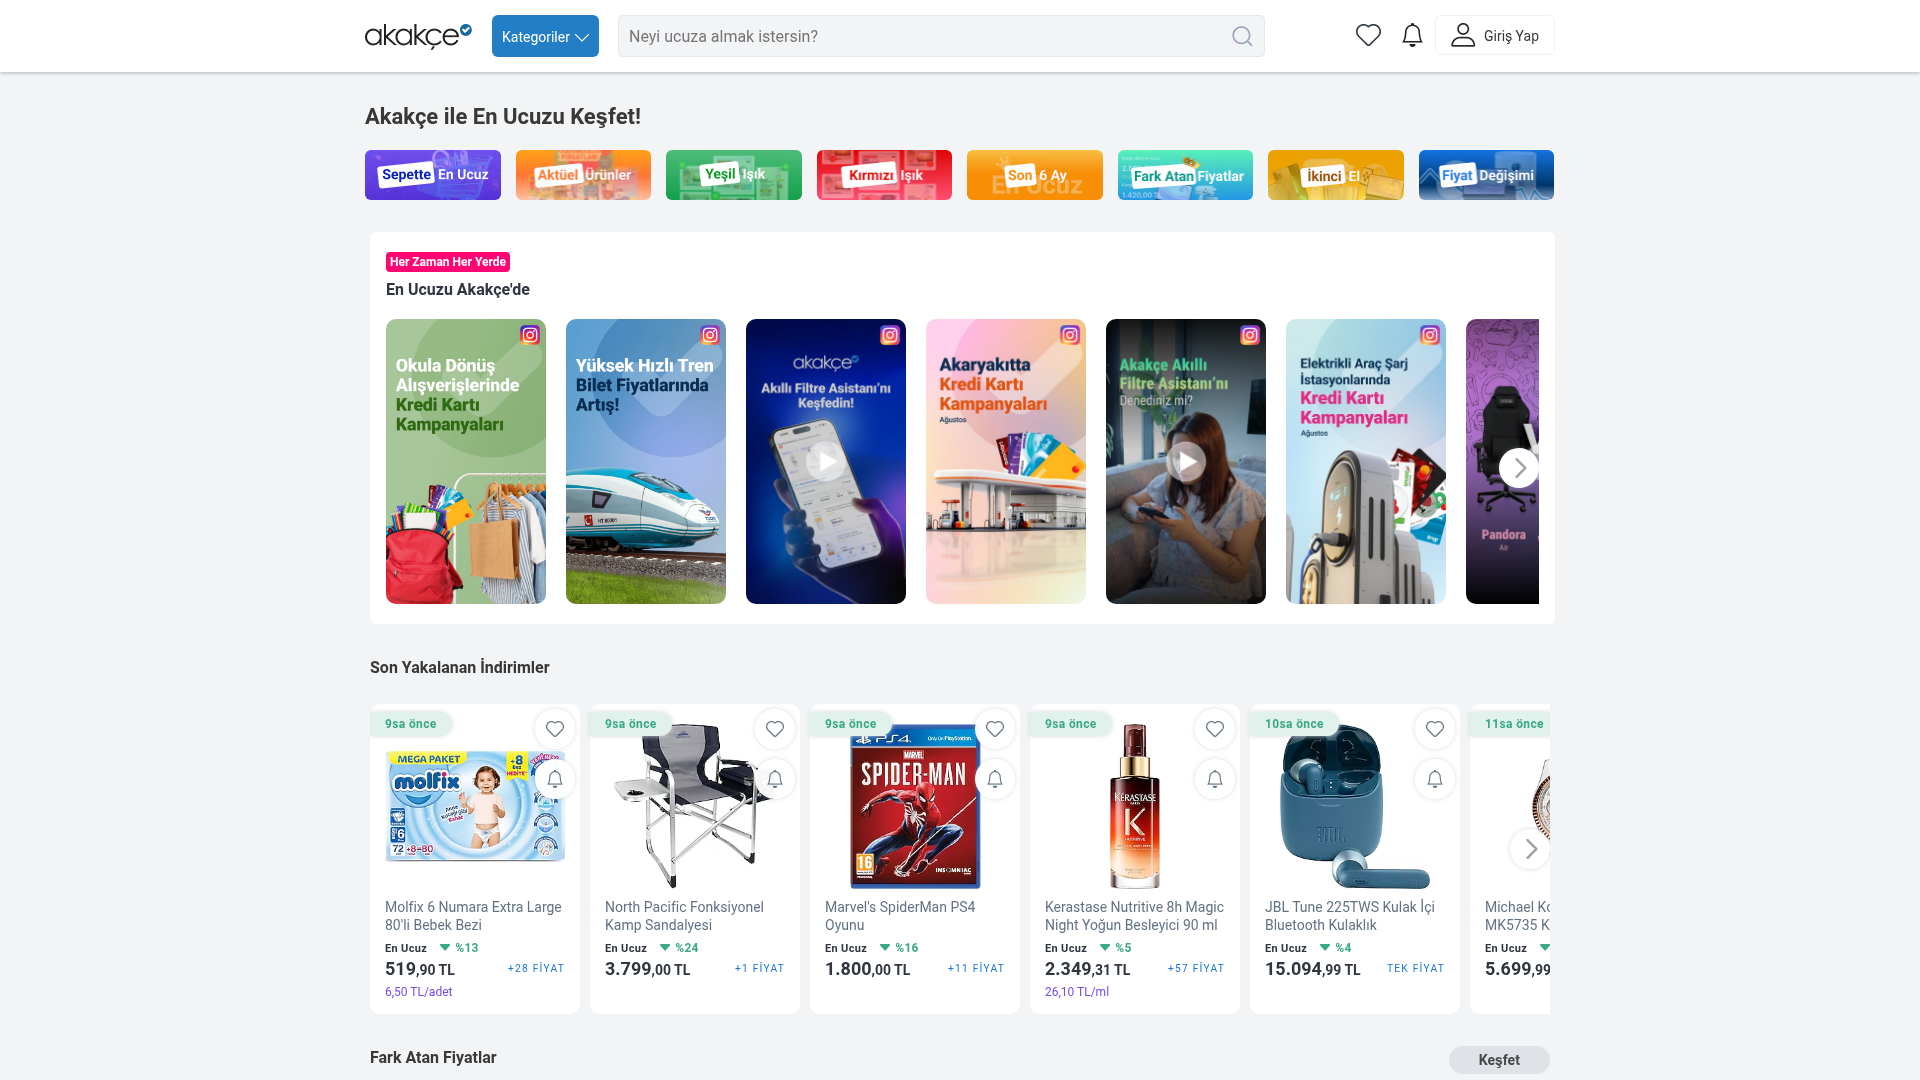
Task: Advance the story carousel with right arrow
Action: 1519,467
